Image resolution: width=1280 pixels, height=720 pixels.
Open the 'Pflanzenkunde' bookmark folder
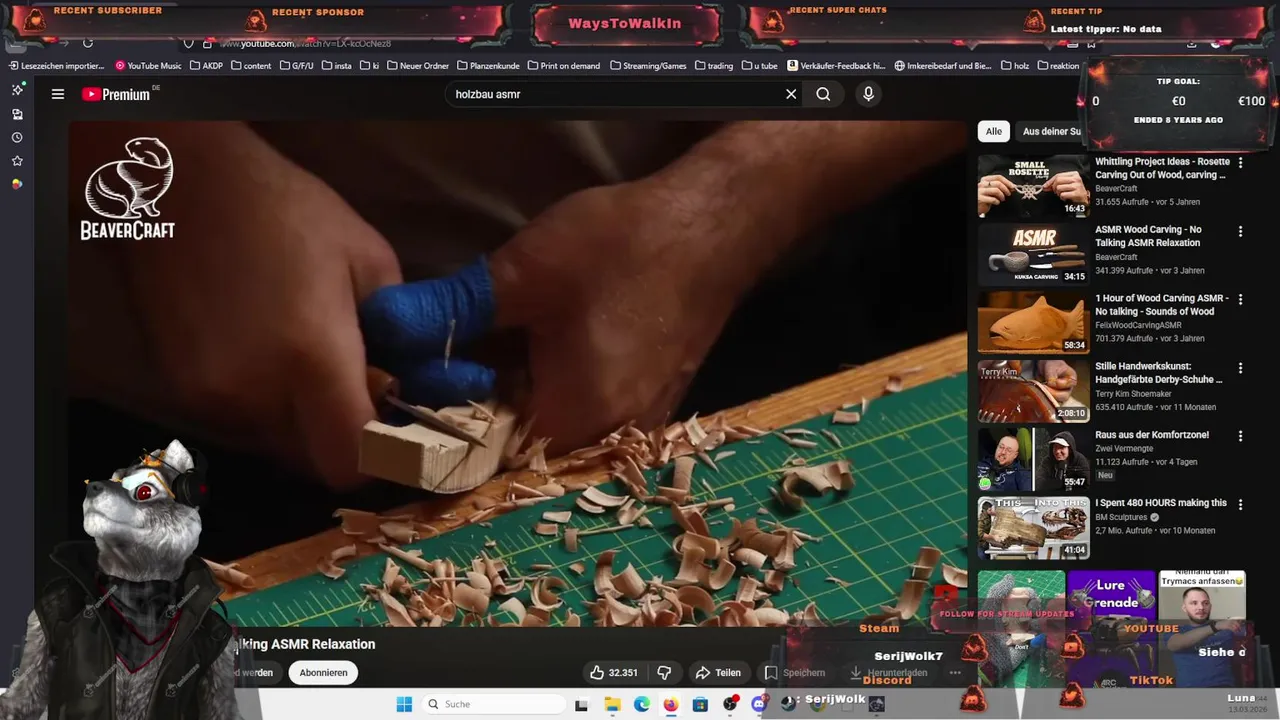click(x=488, y=66)
